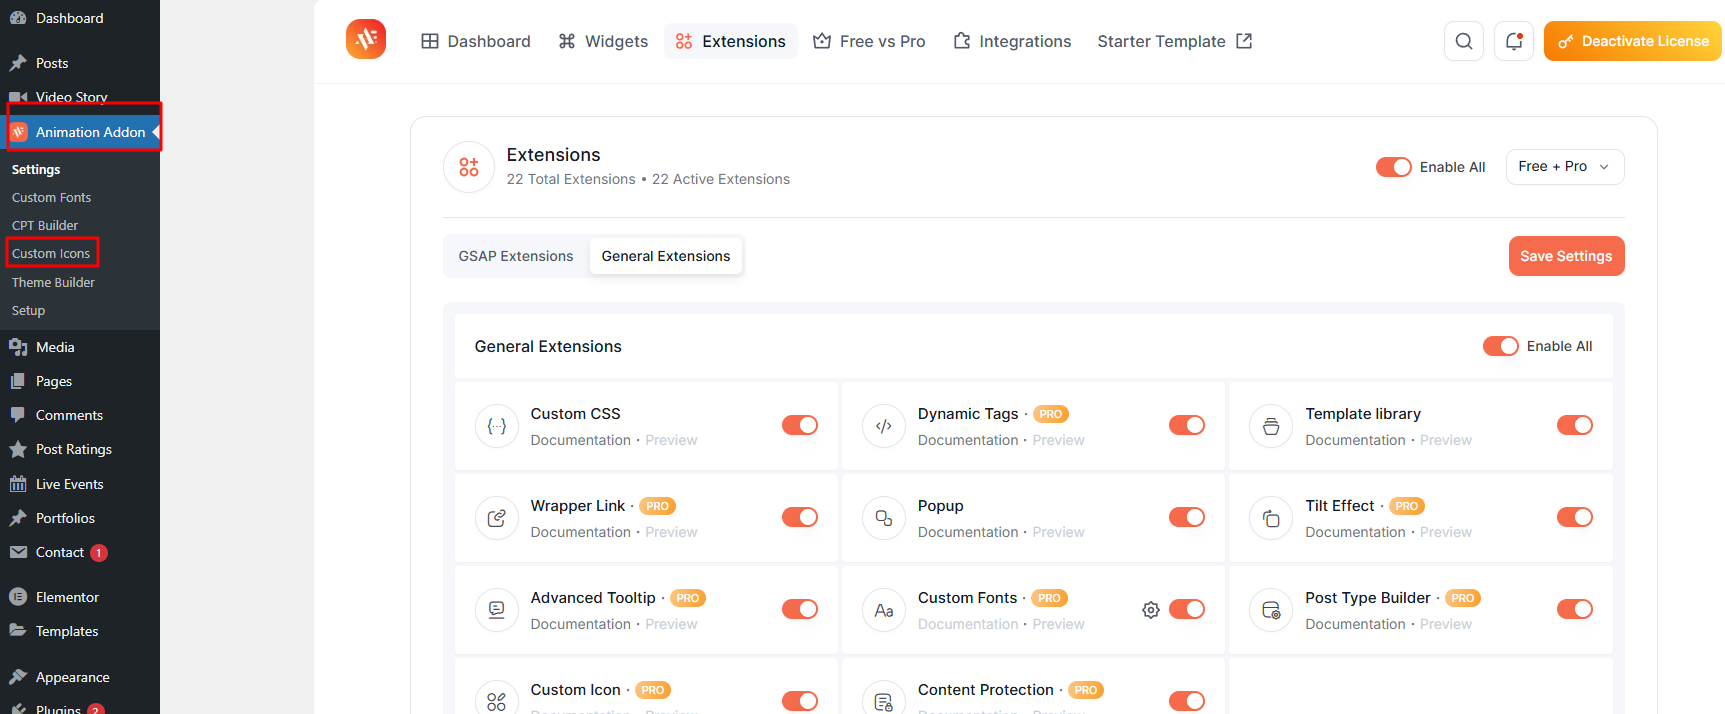Click the Post Ratings star icon
Image resolution: width=1725 pixels, height=714 pixels.
(18, 449)
